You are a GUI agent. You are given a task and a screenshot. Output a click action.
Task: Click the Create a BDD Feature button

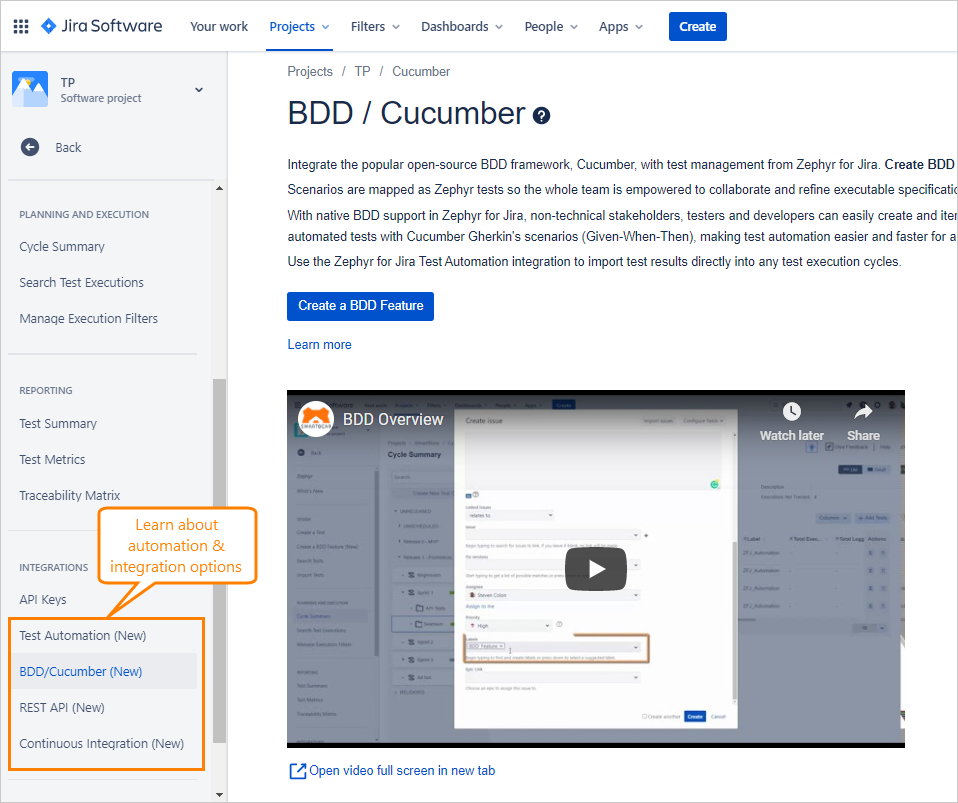[360, 306]
